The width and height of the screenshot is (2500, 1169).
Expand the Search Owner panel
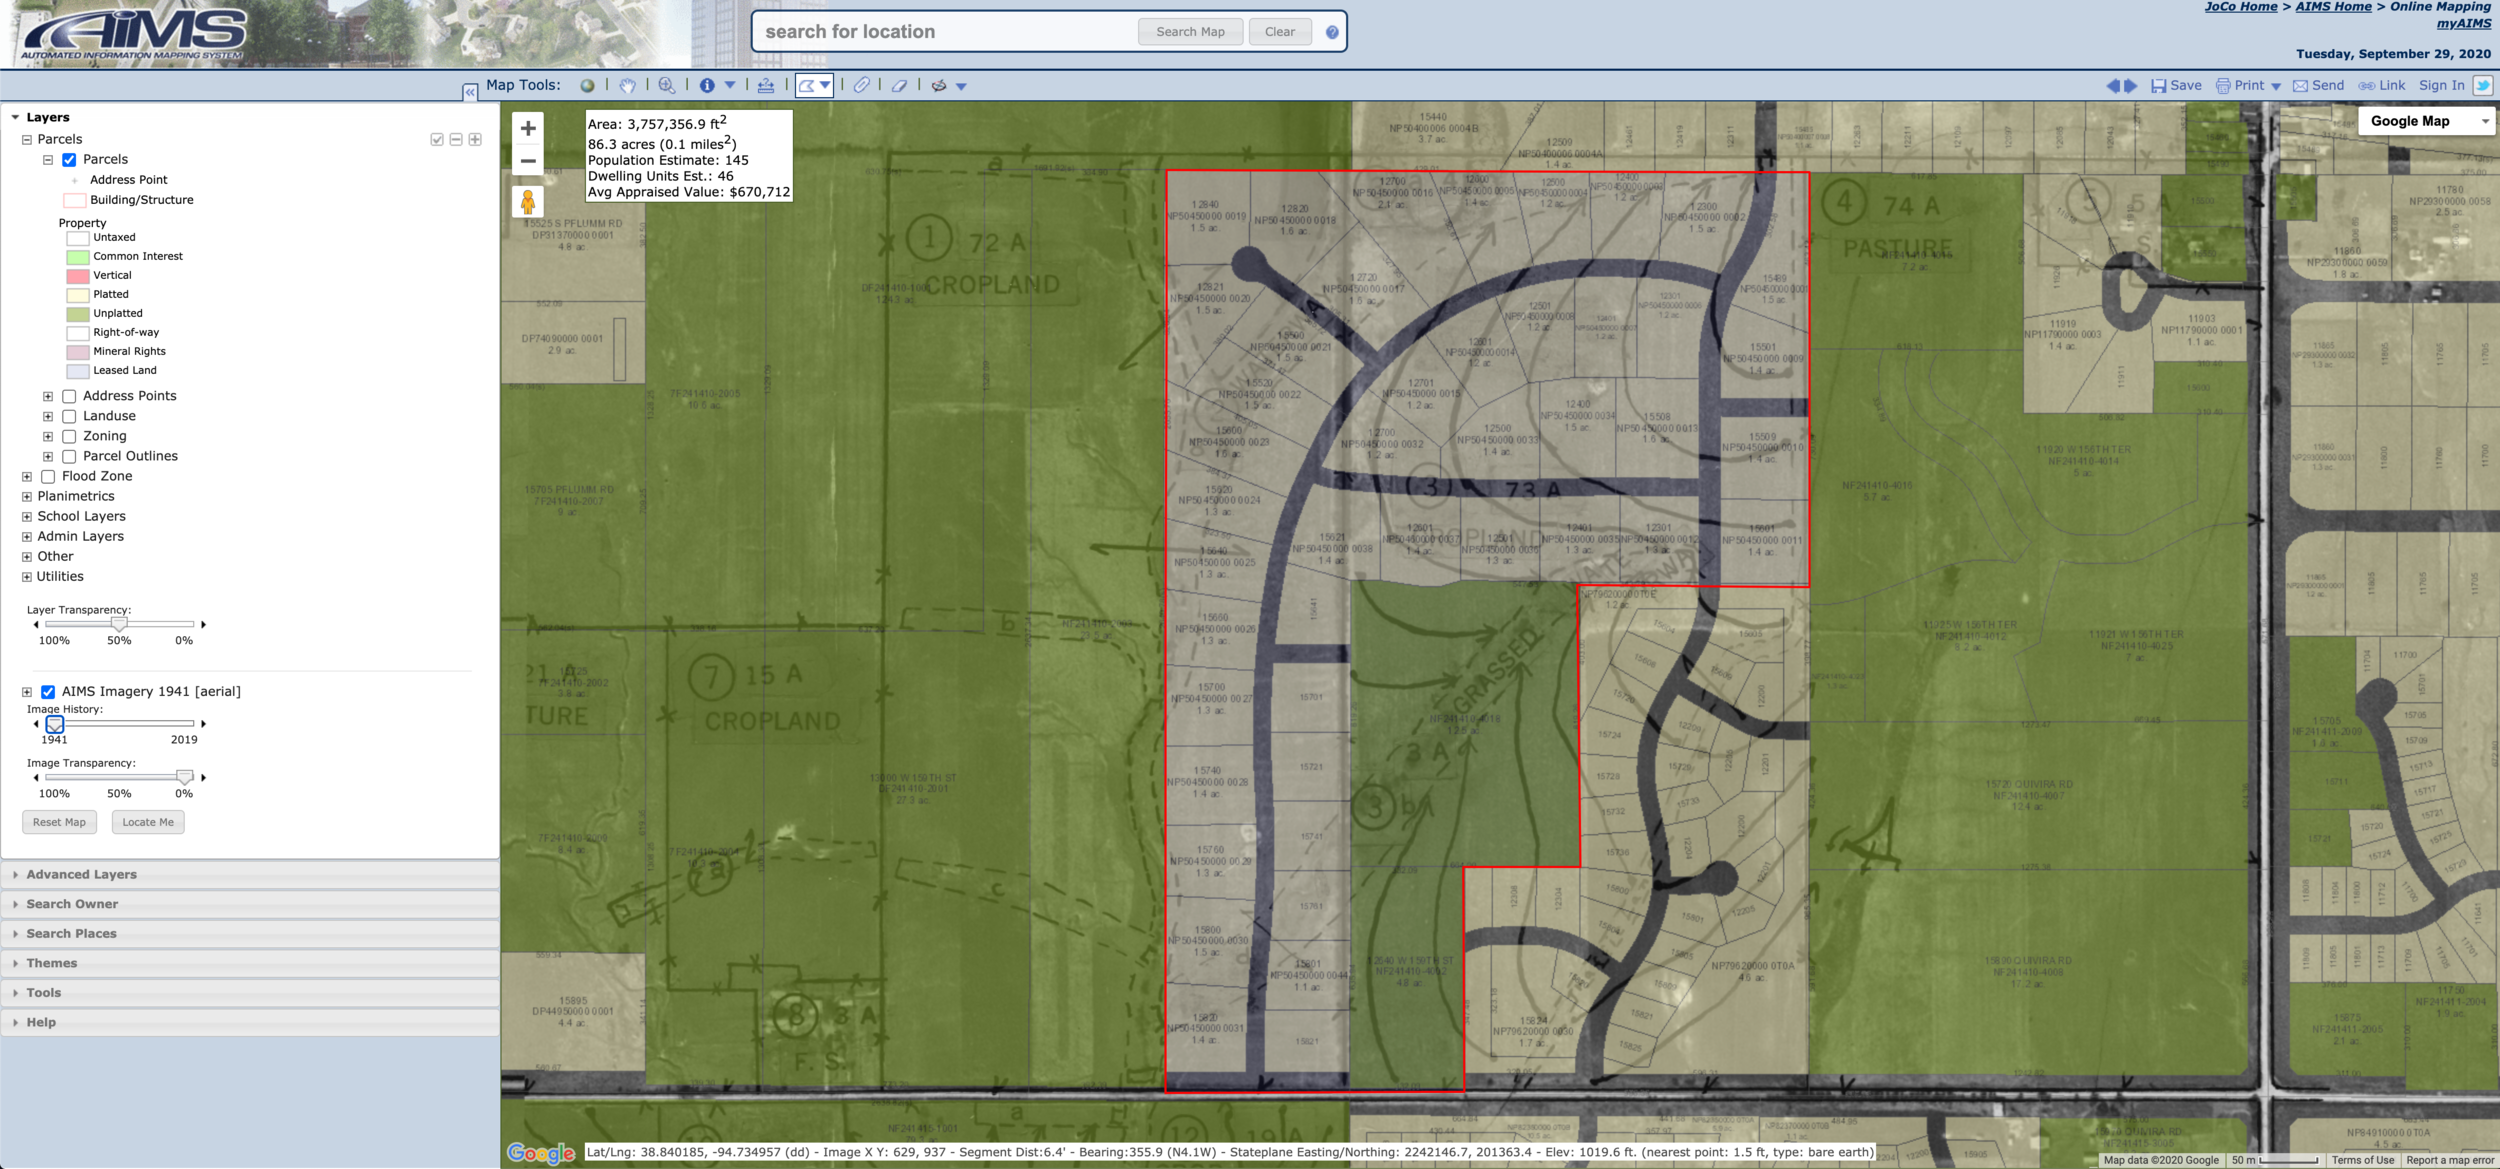(72, 904)
